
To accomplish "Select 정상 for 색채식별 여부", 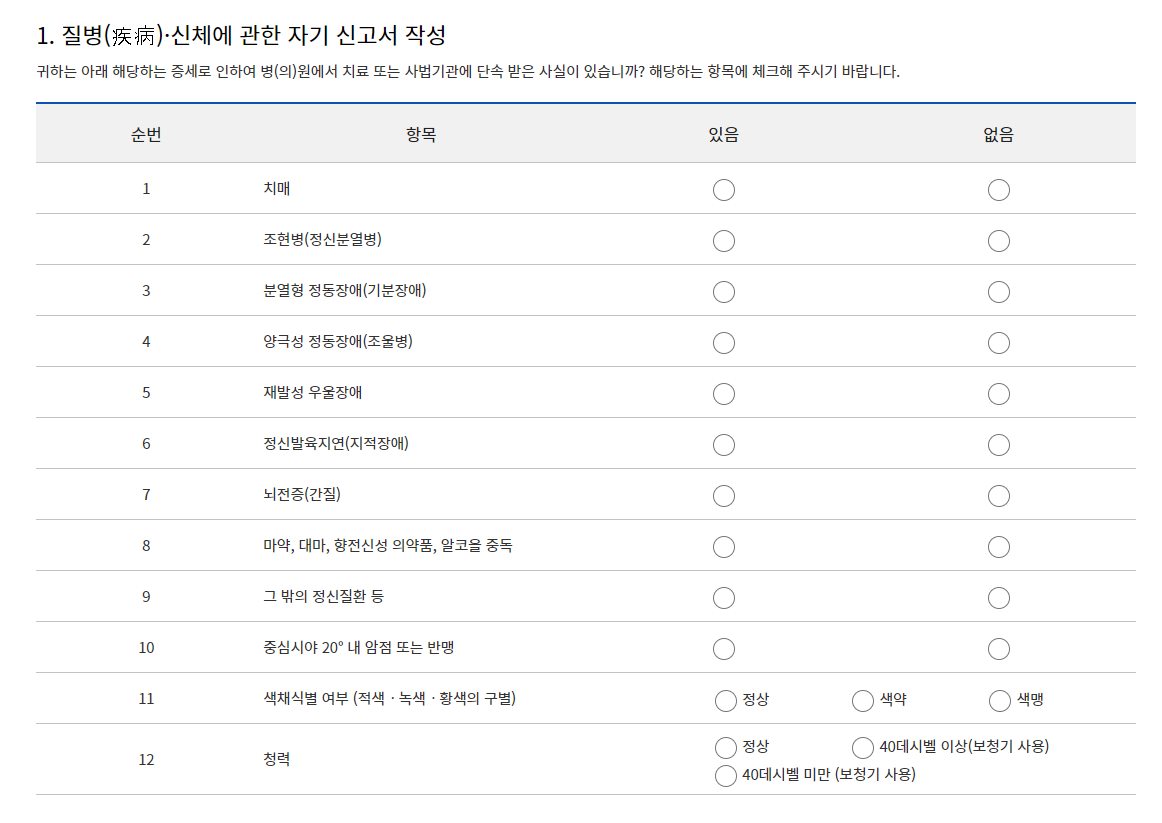I will 724,700.
